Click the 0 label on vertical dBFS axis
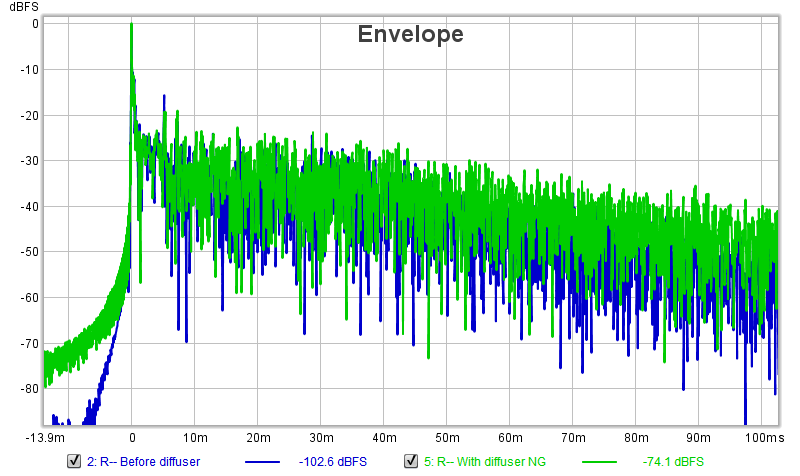Viewport: 800px width, 476px height. tap(33, 24)
